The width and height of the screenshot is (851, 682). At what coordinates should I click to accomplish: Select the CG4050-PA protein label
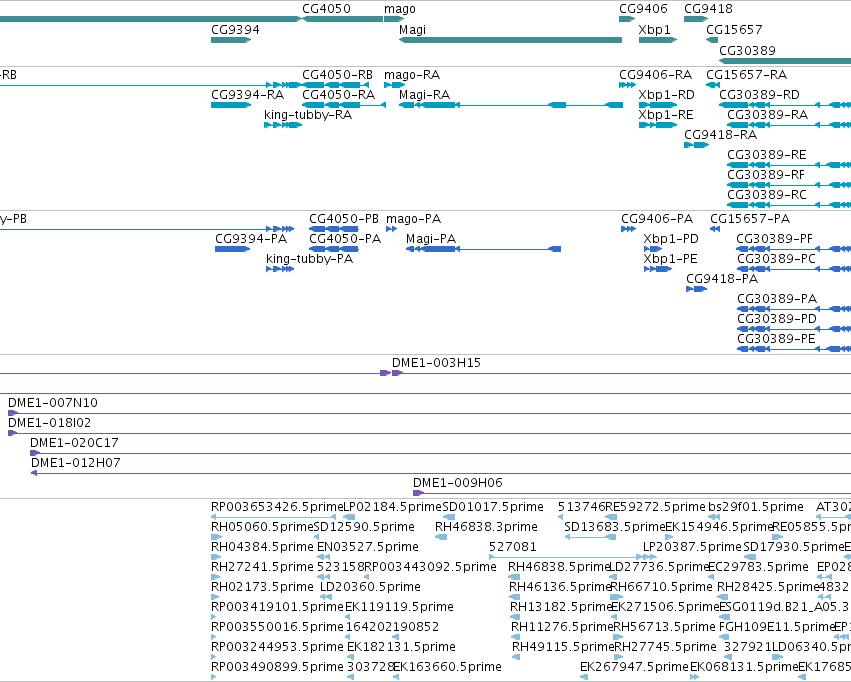(345, 239)
